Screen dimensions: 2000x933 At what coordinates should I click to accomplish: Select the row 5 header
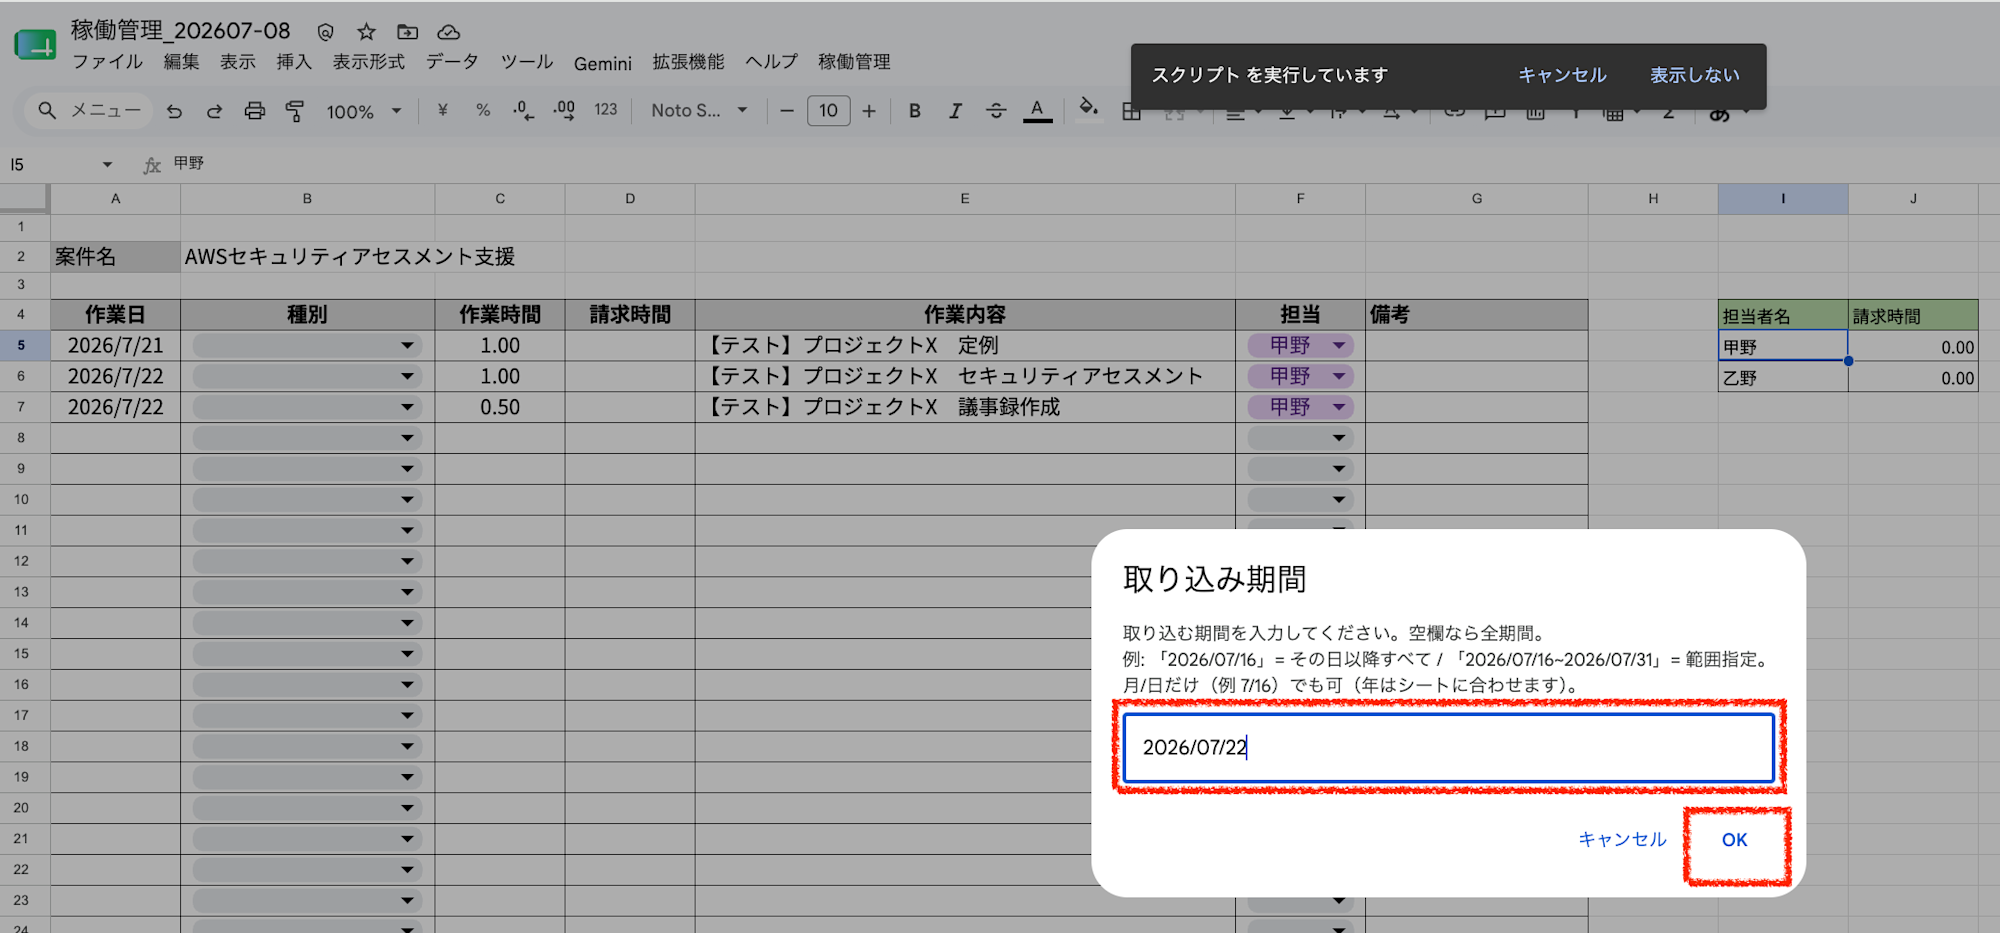[24, 346]
